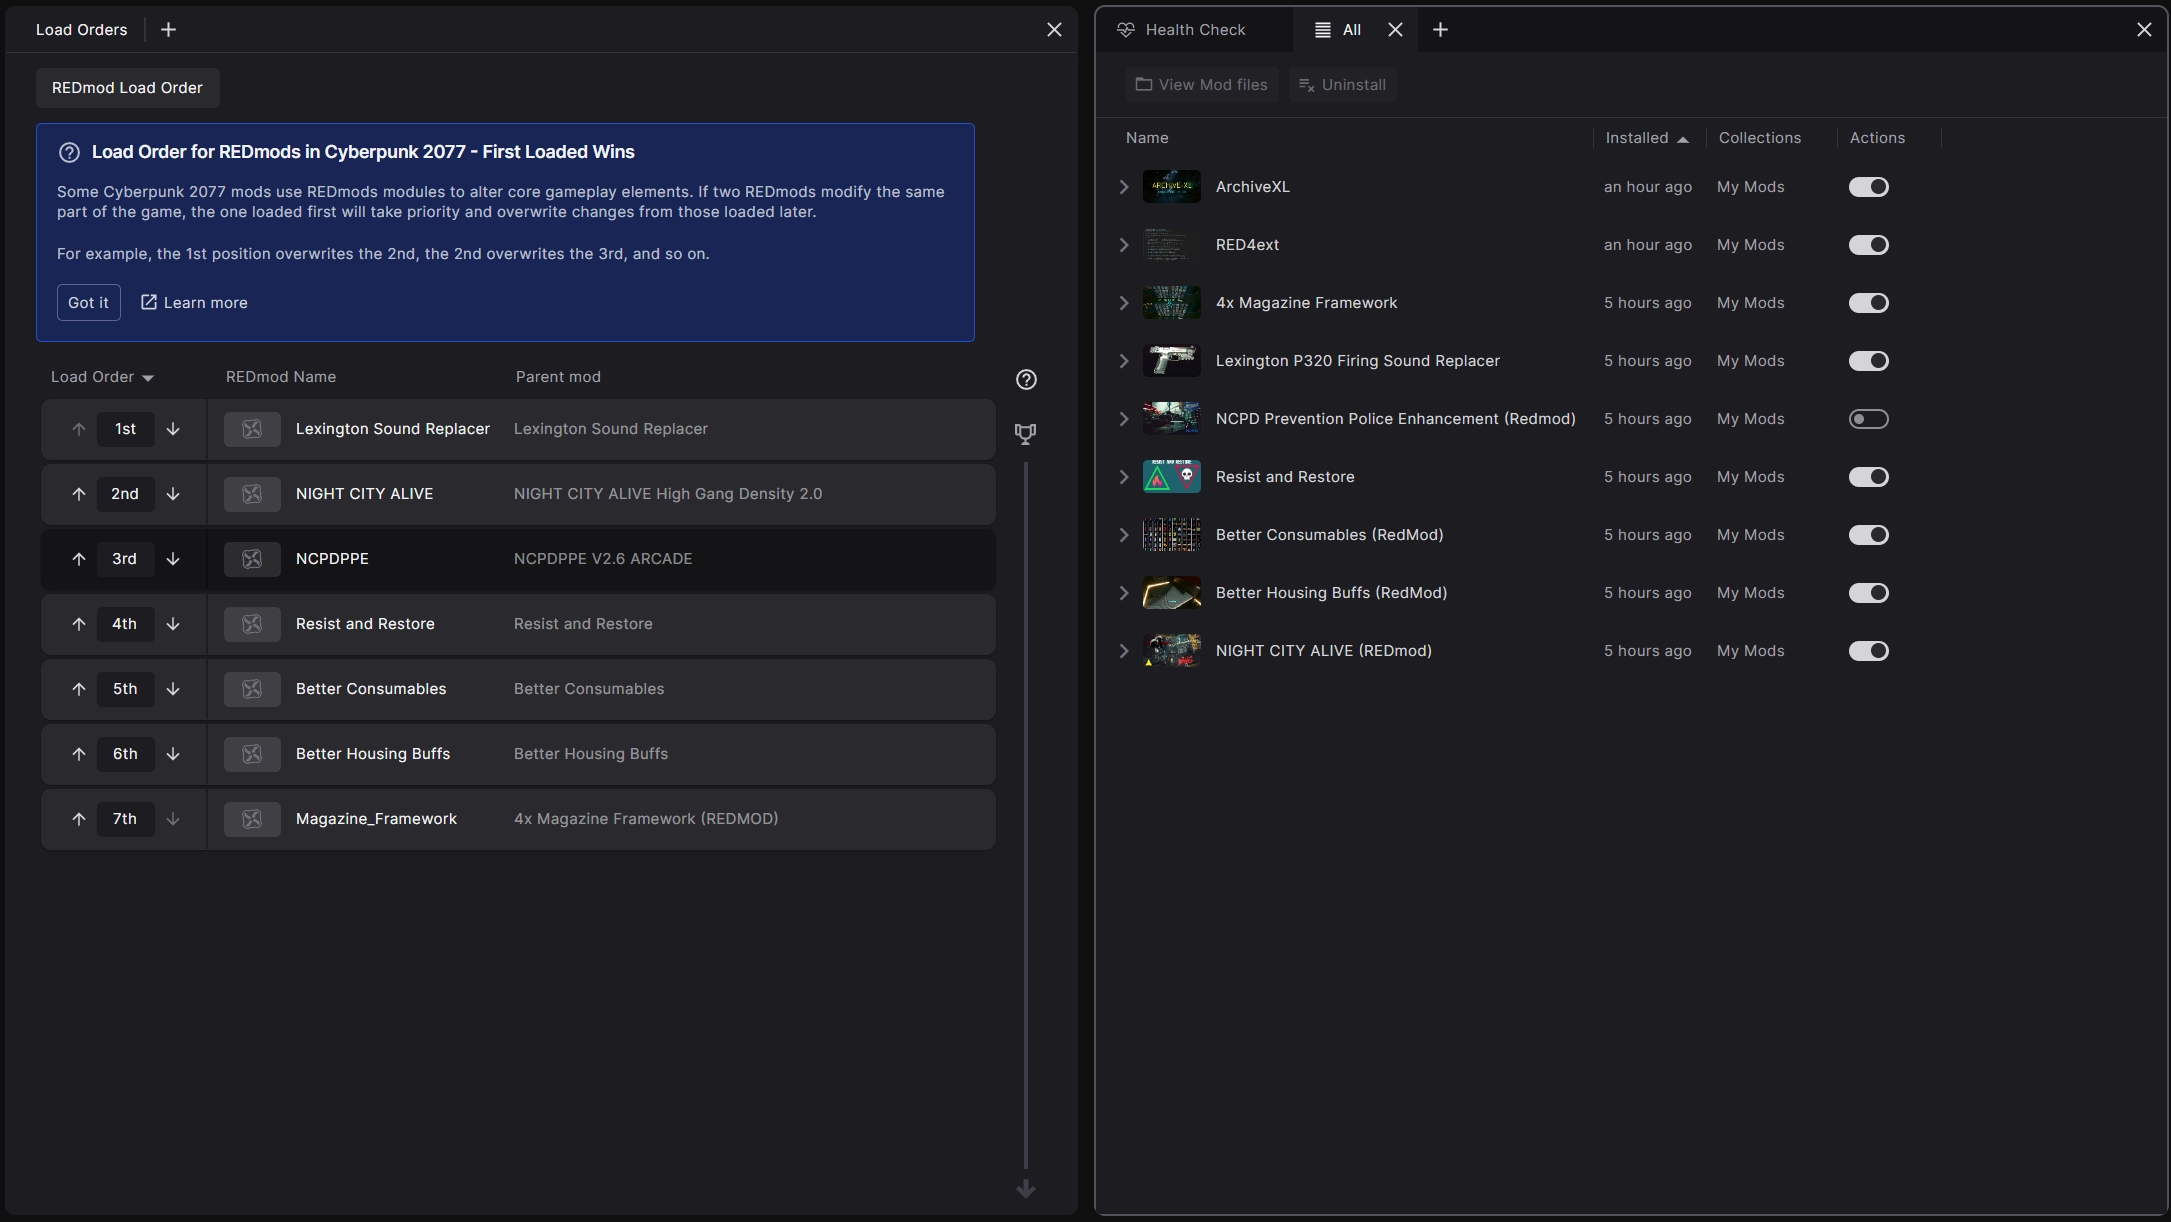Image resolution: width=2171 pixels, height=1222 pixels.
Task: Click the Uninstall button
Action: pos(1342,85)
